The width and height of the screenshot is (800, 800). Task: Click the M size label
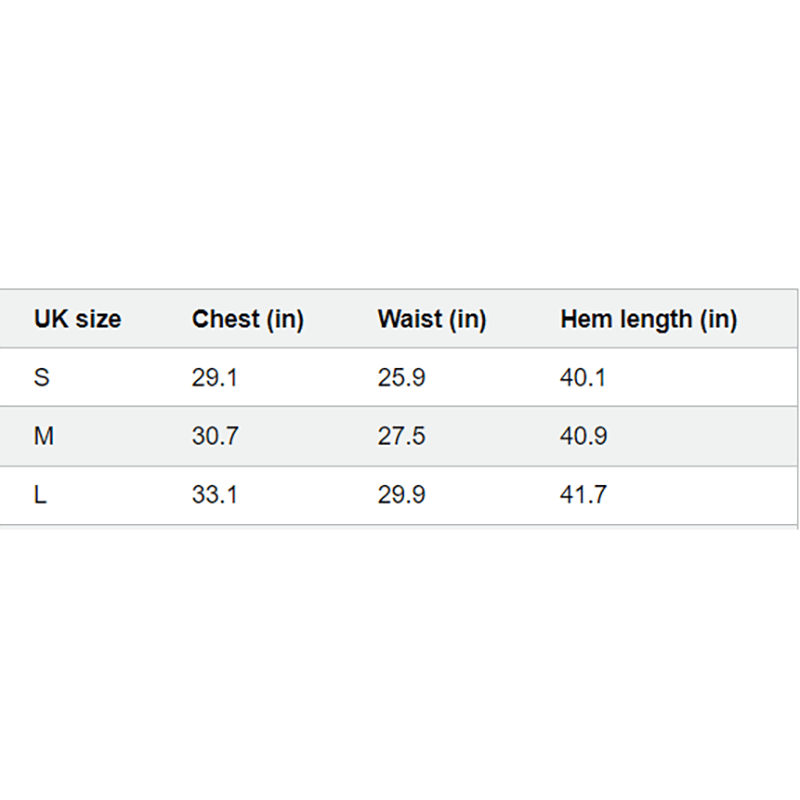click(x=43, y=437)
